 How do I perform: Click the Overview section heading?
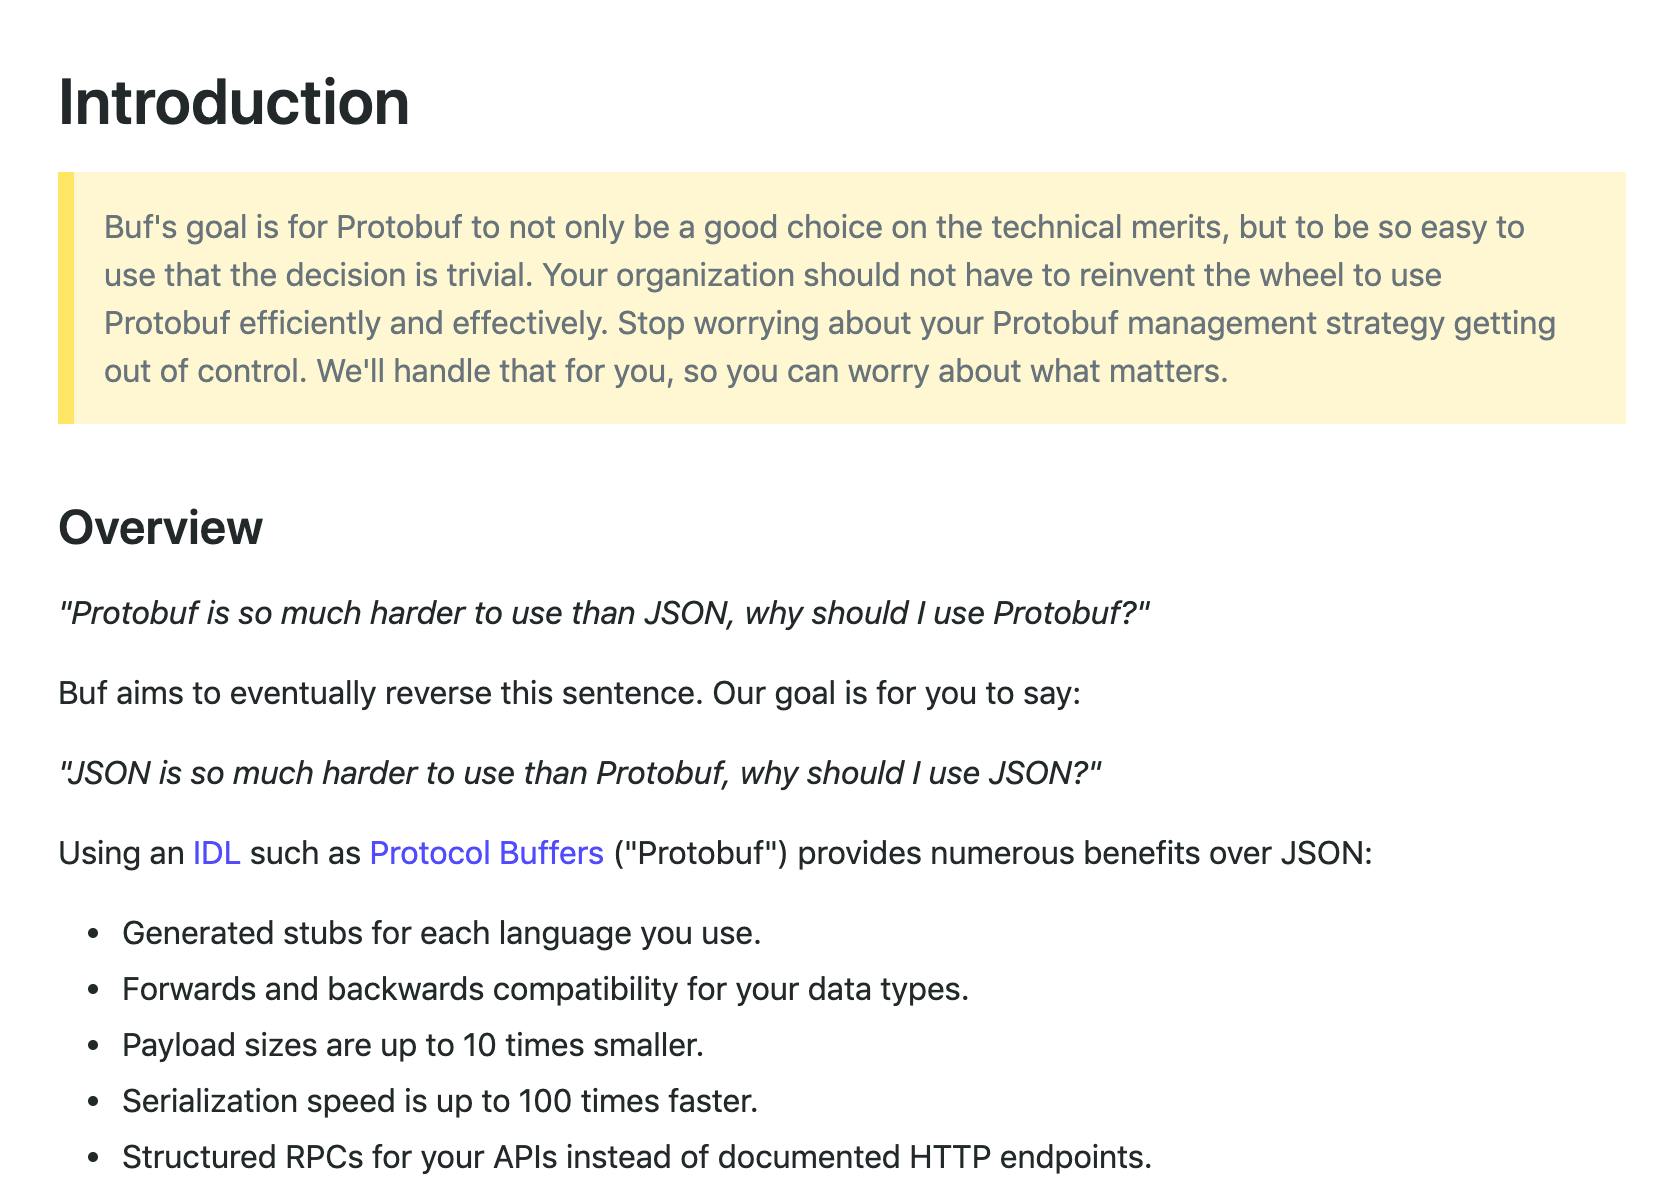point(161,528)
